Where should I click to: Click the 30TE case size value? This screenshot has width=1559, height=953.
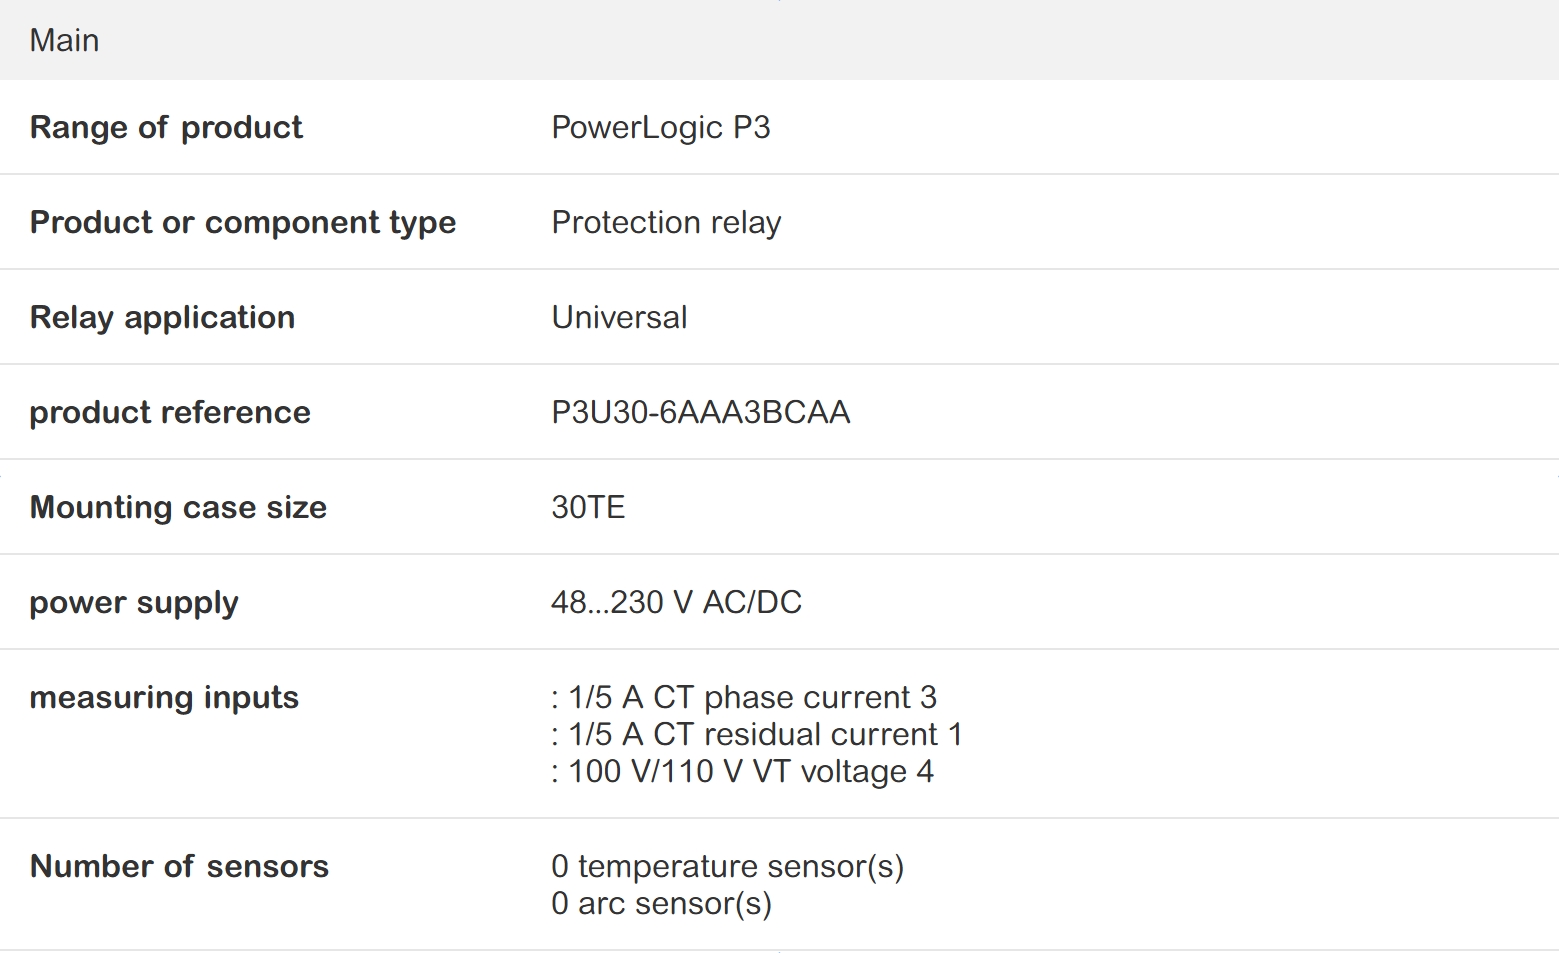[588, 507]
